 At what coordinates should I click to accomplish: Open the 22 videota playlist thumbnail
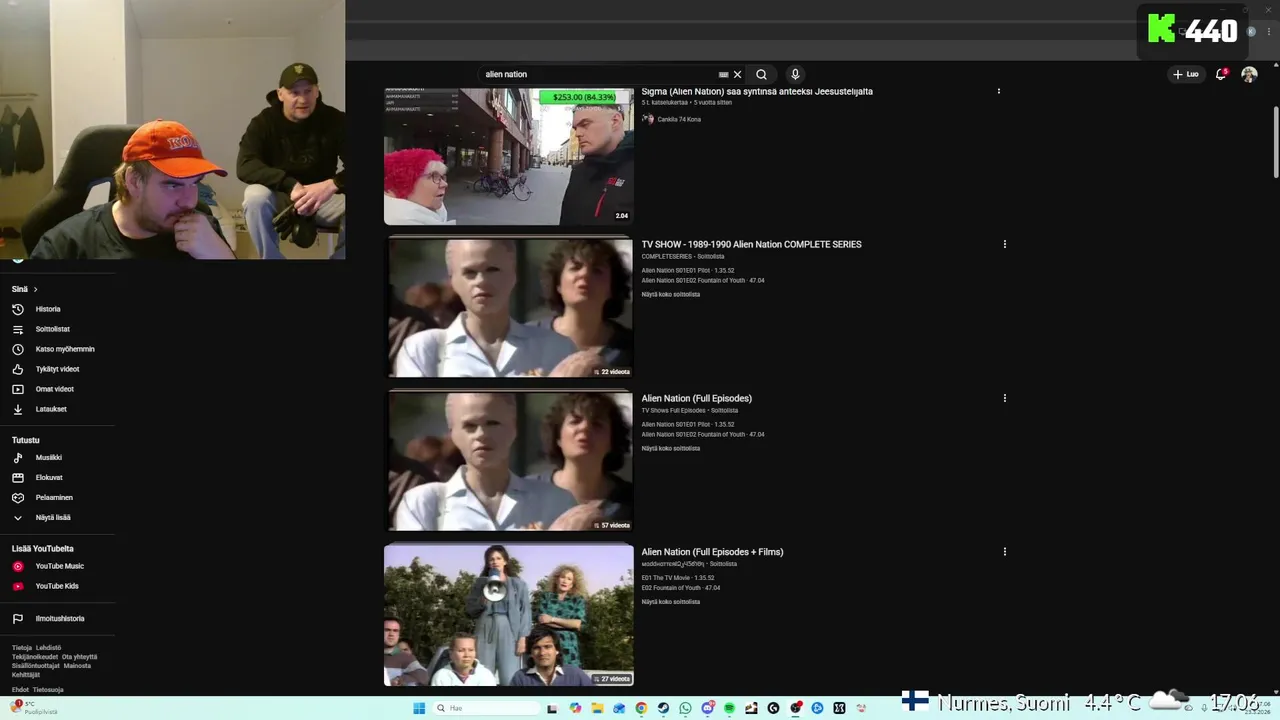510,307
